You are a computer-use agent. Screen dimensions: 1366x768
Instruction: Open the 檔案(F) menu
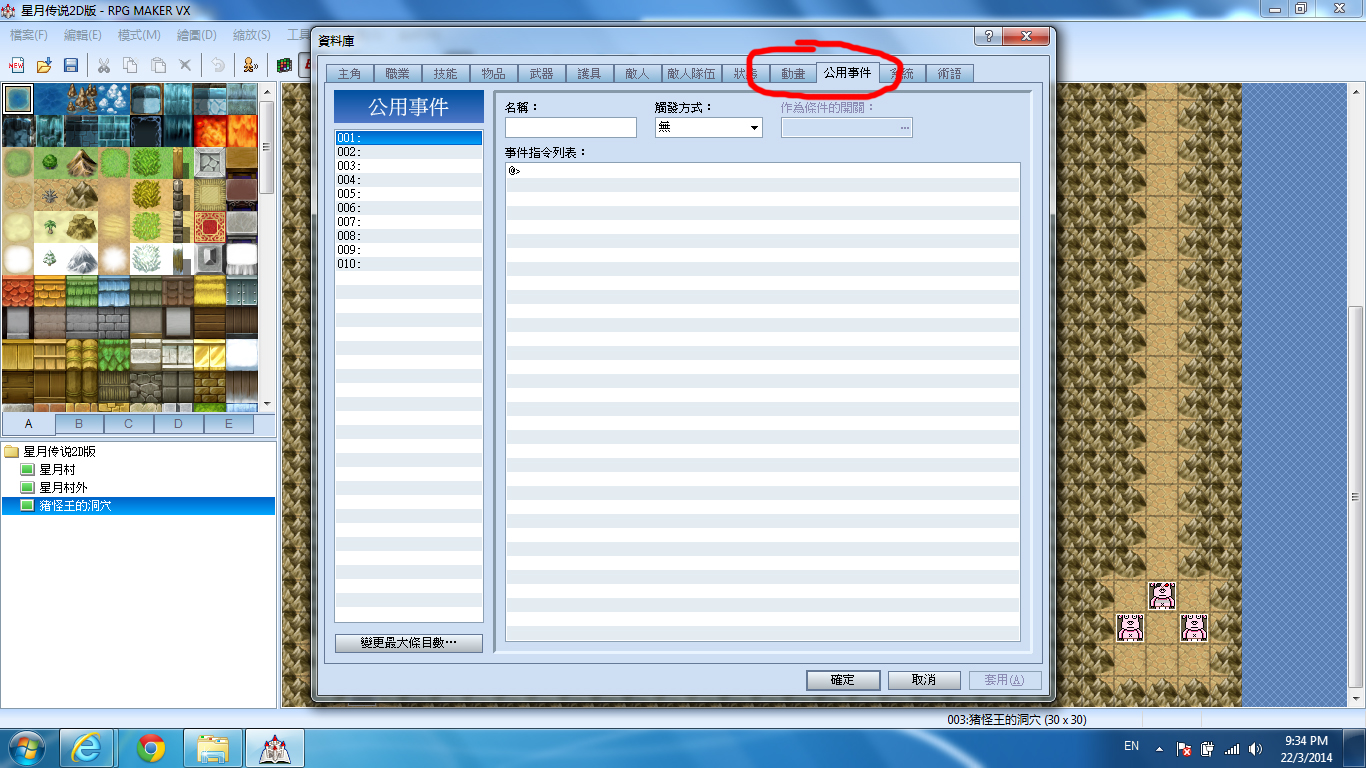[28, 35]
